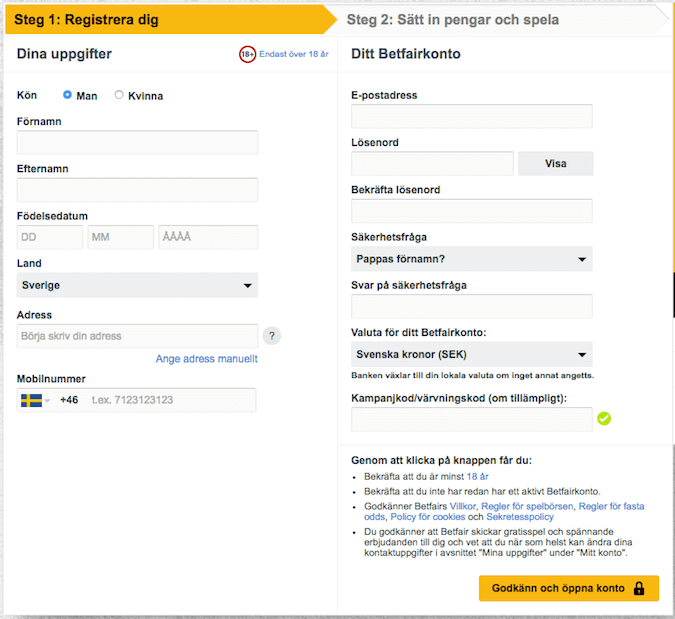
Task: Click the Kampanjkod/värvningskod input field
Action: pyautogui.click(x=471, y=419)
